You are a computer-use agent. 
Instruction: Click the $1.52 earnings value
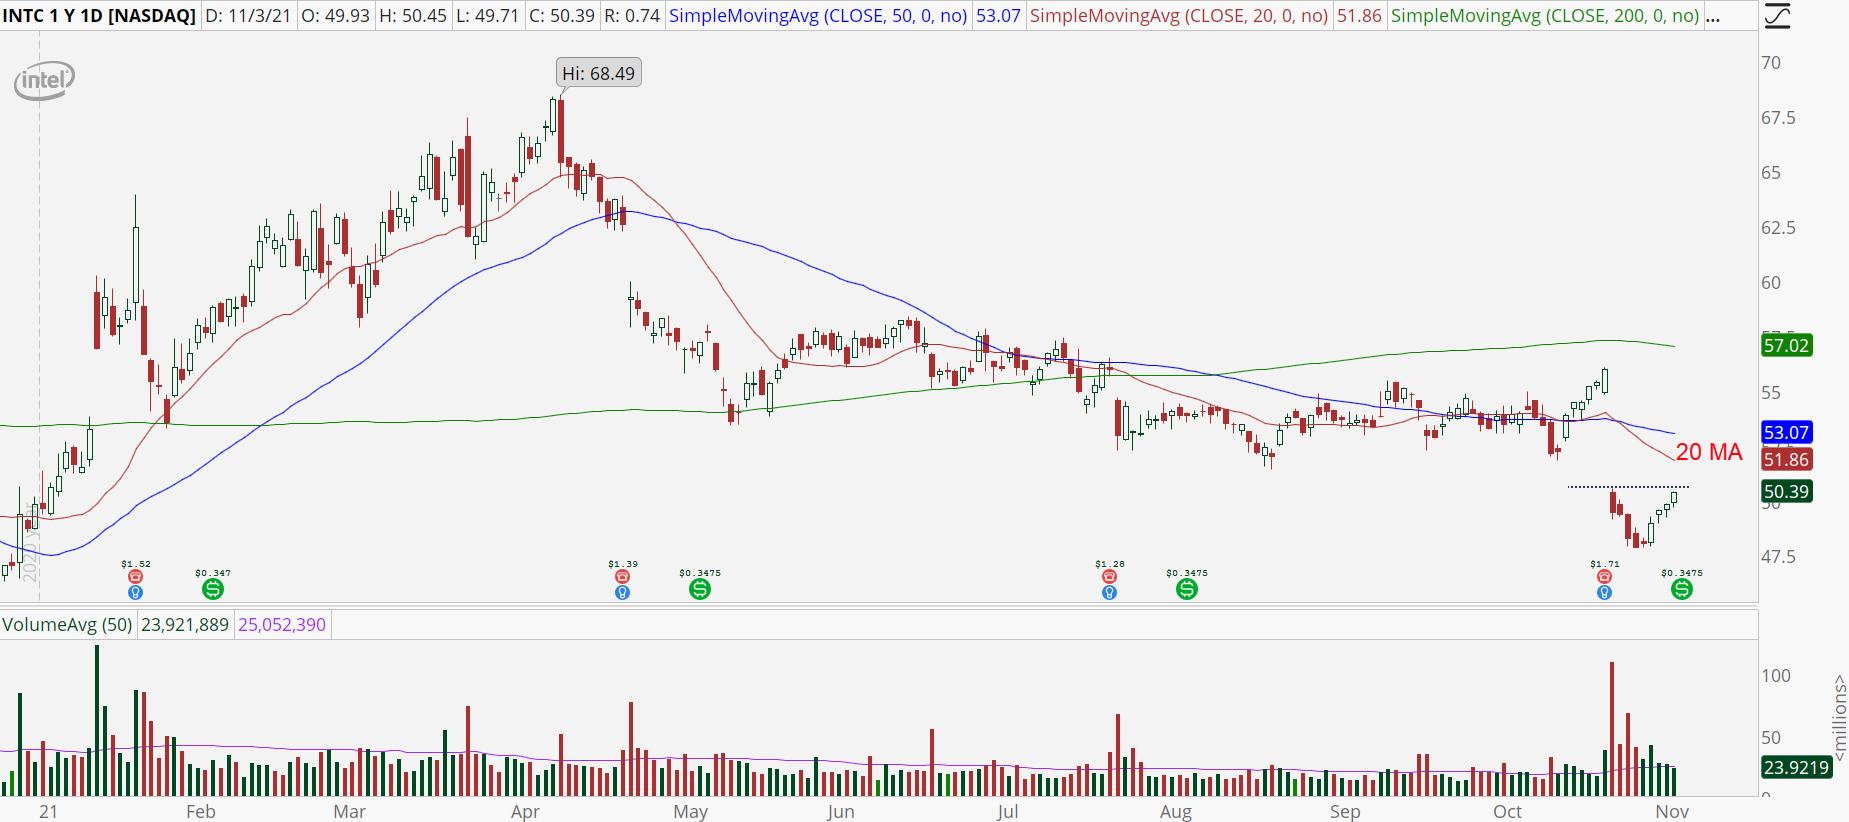(136, 565)
